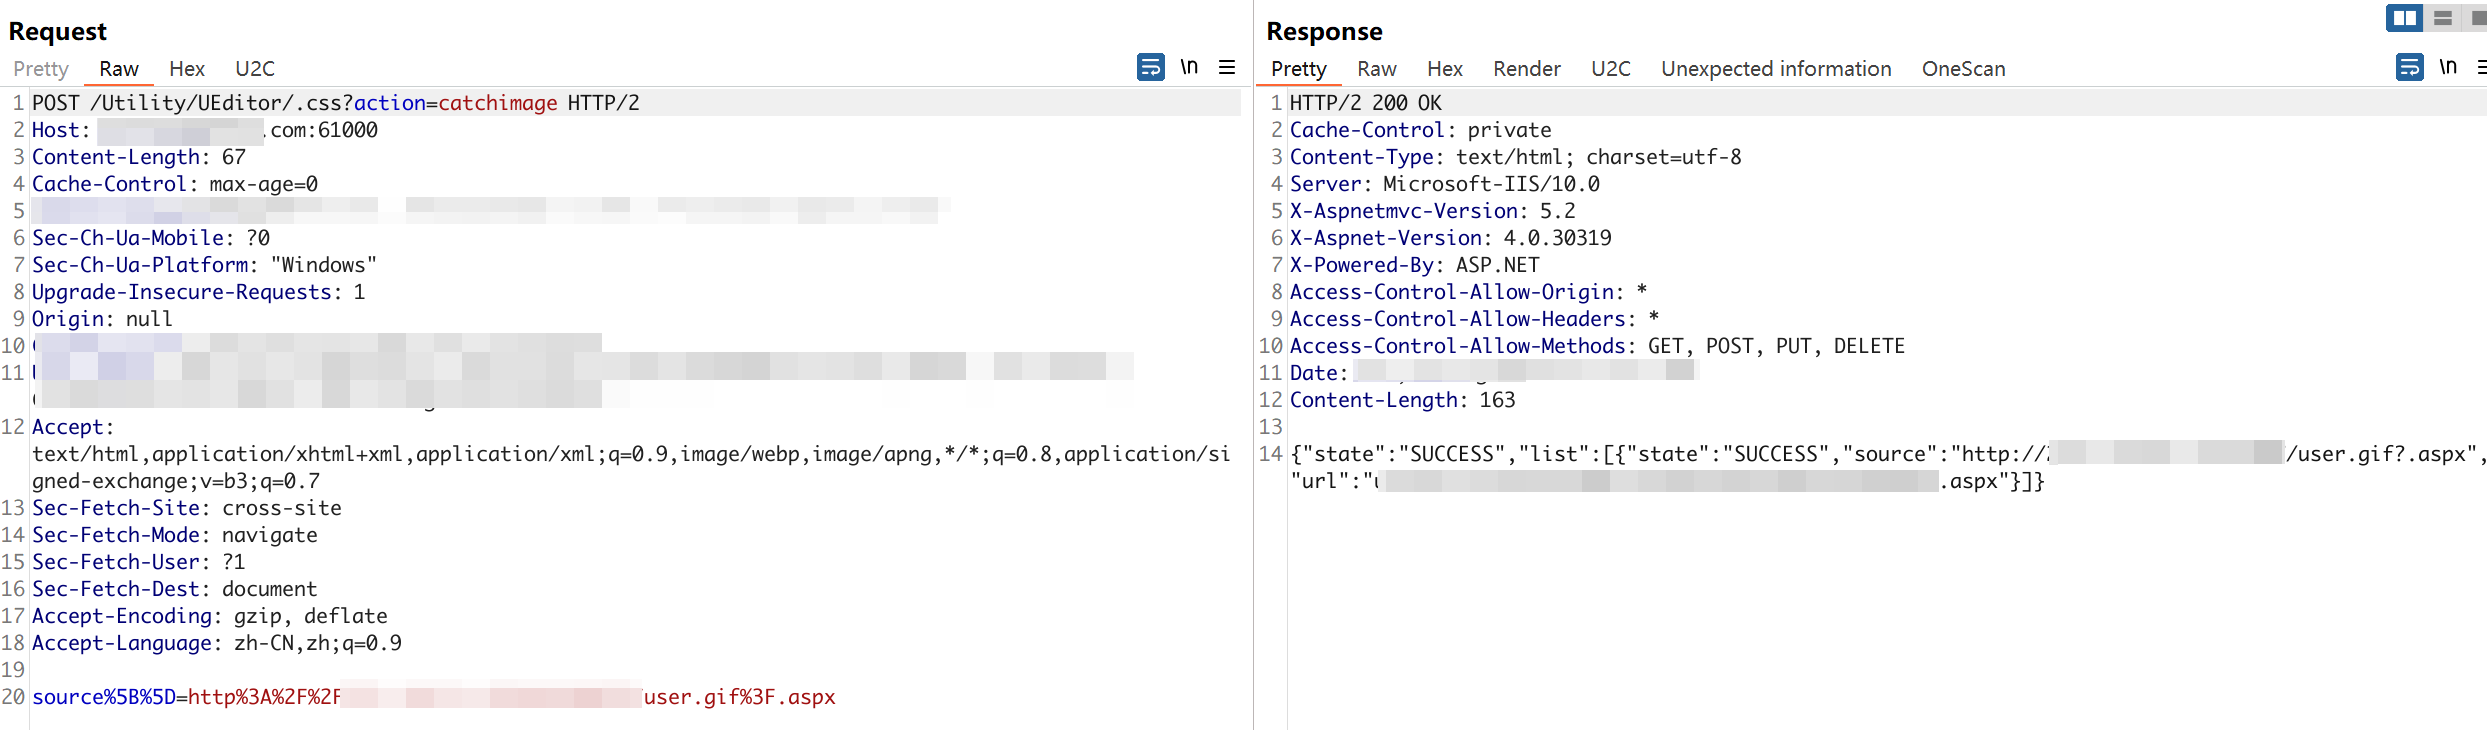The image size is (2487, 730).
Task: Open the Response Render tab
Action: point(1527,69)
